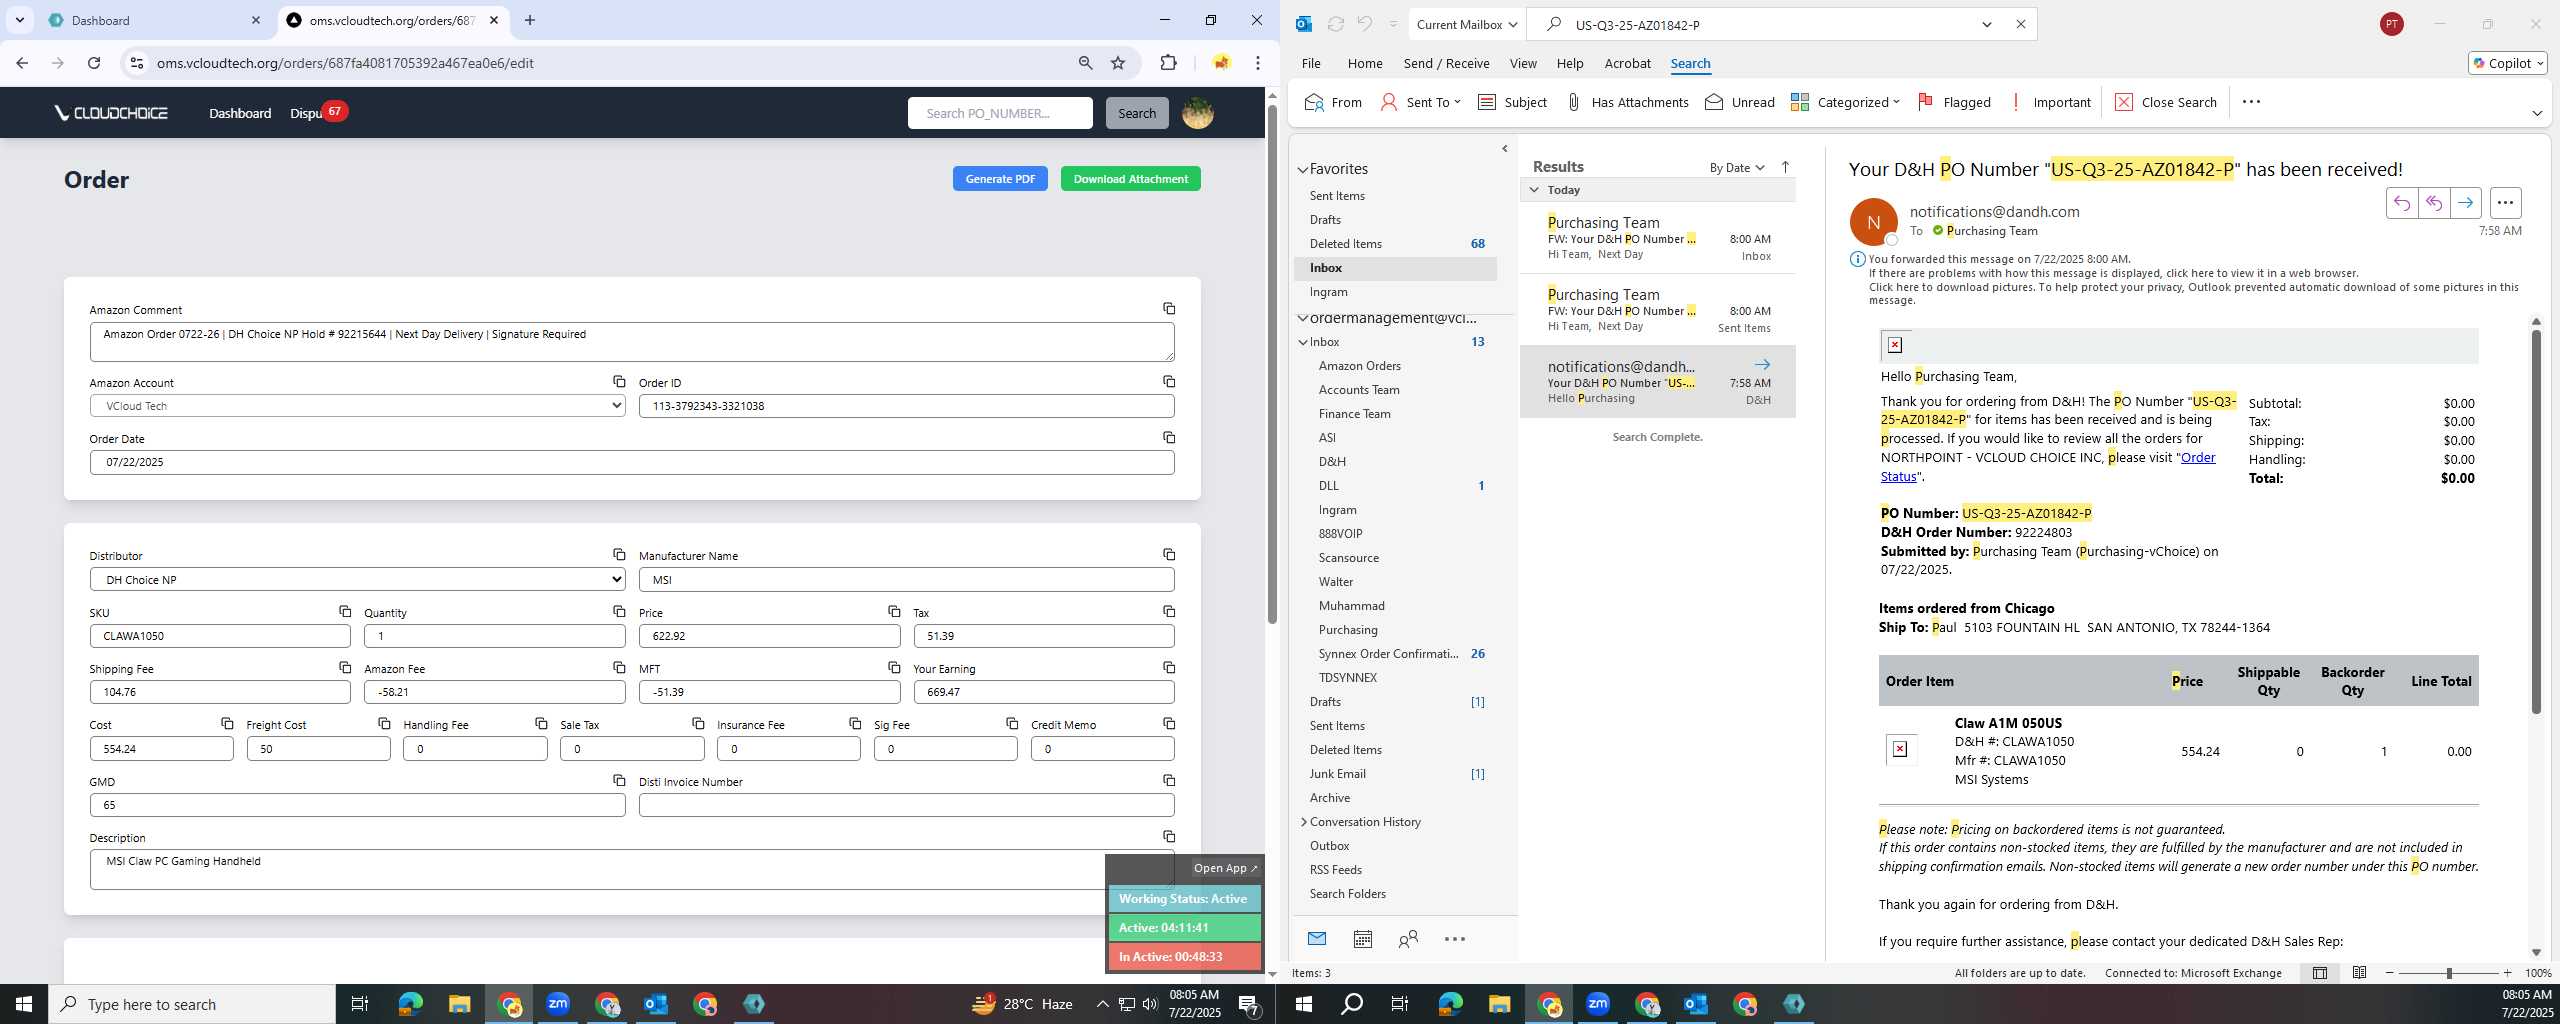Collapse the Outlook folder pane arrow
Screen dimensions: 2560x1024
click(1504, 149)
